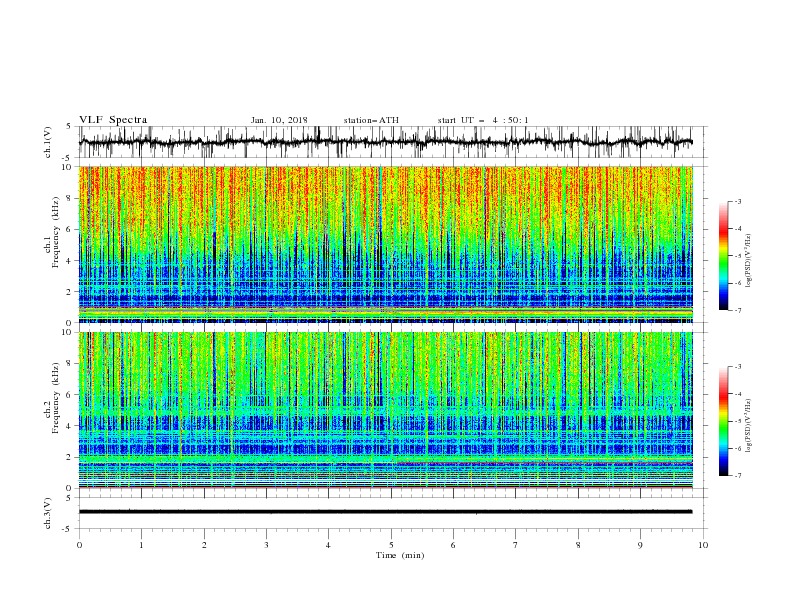This screenshot has height=612, width=792.
Task: Click the VLF Spectra plot title
Action: click(113, 120)
